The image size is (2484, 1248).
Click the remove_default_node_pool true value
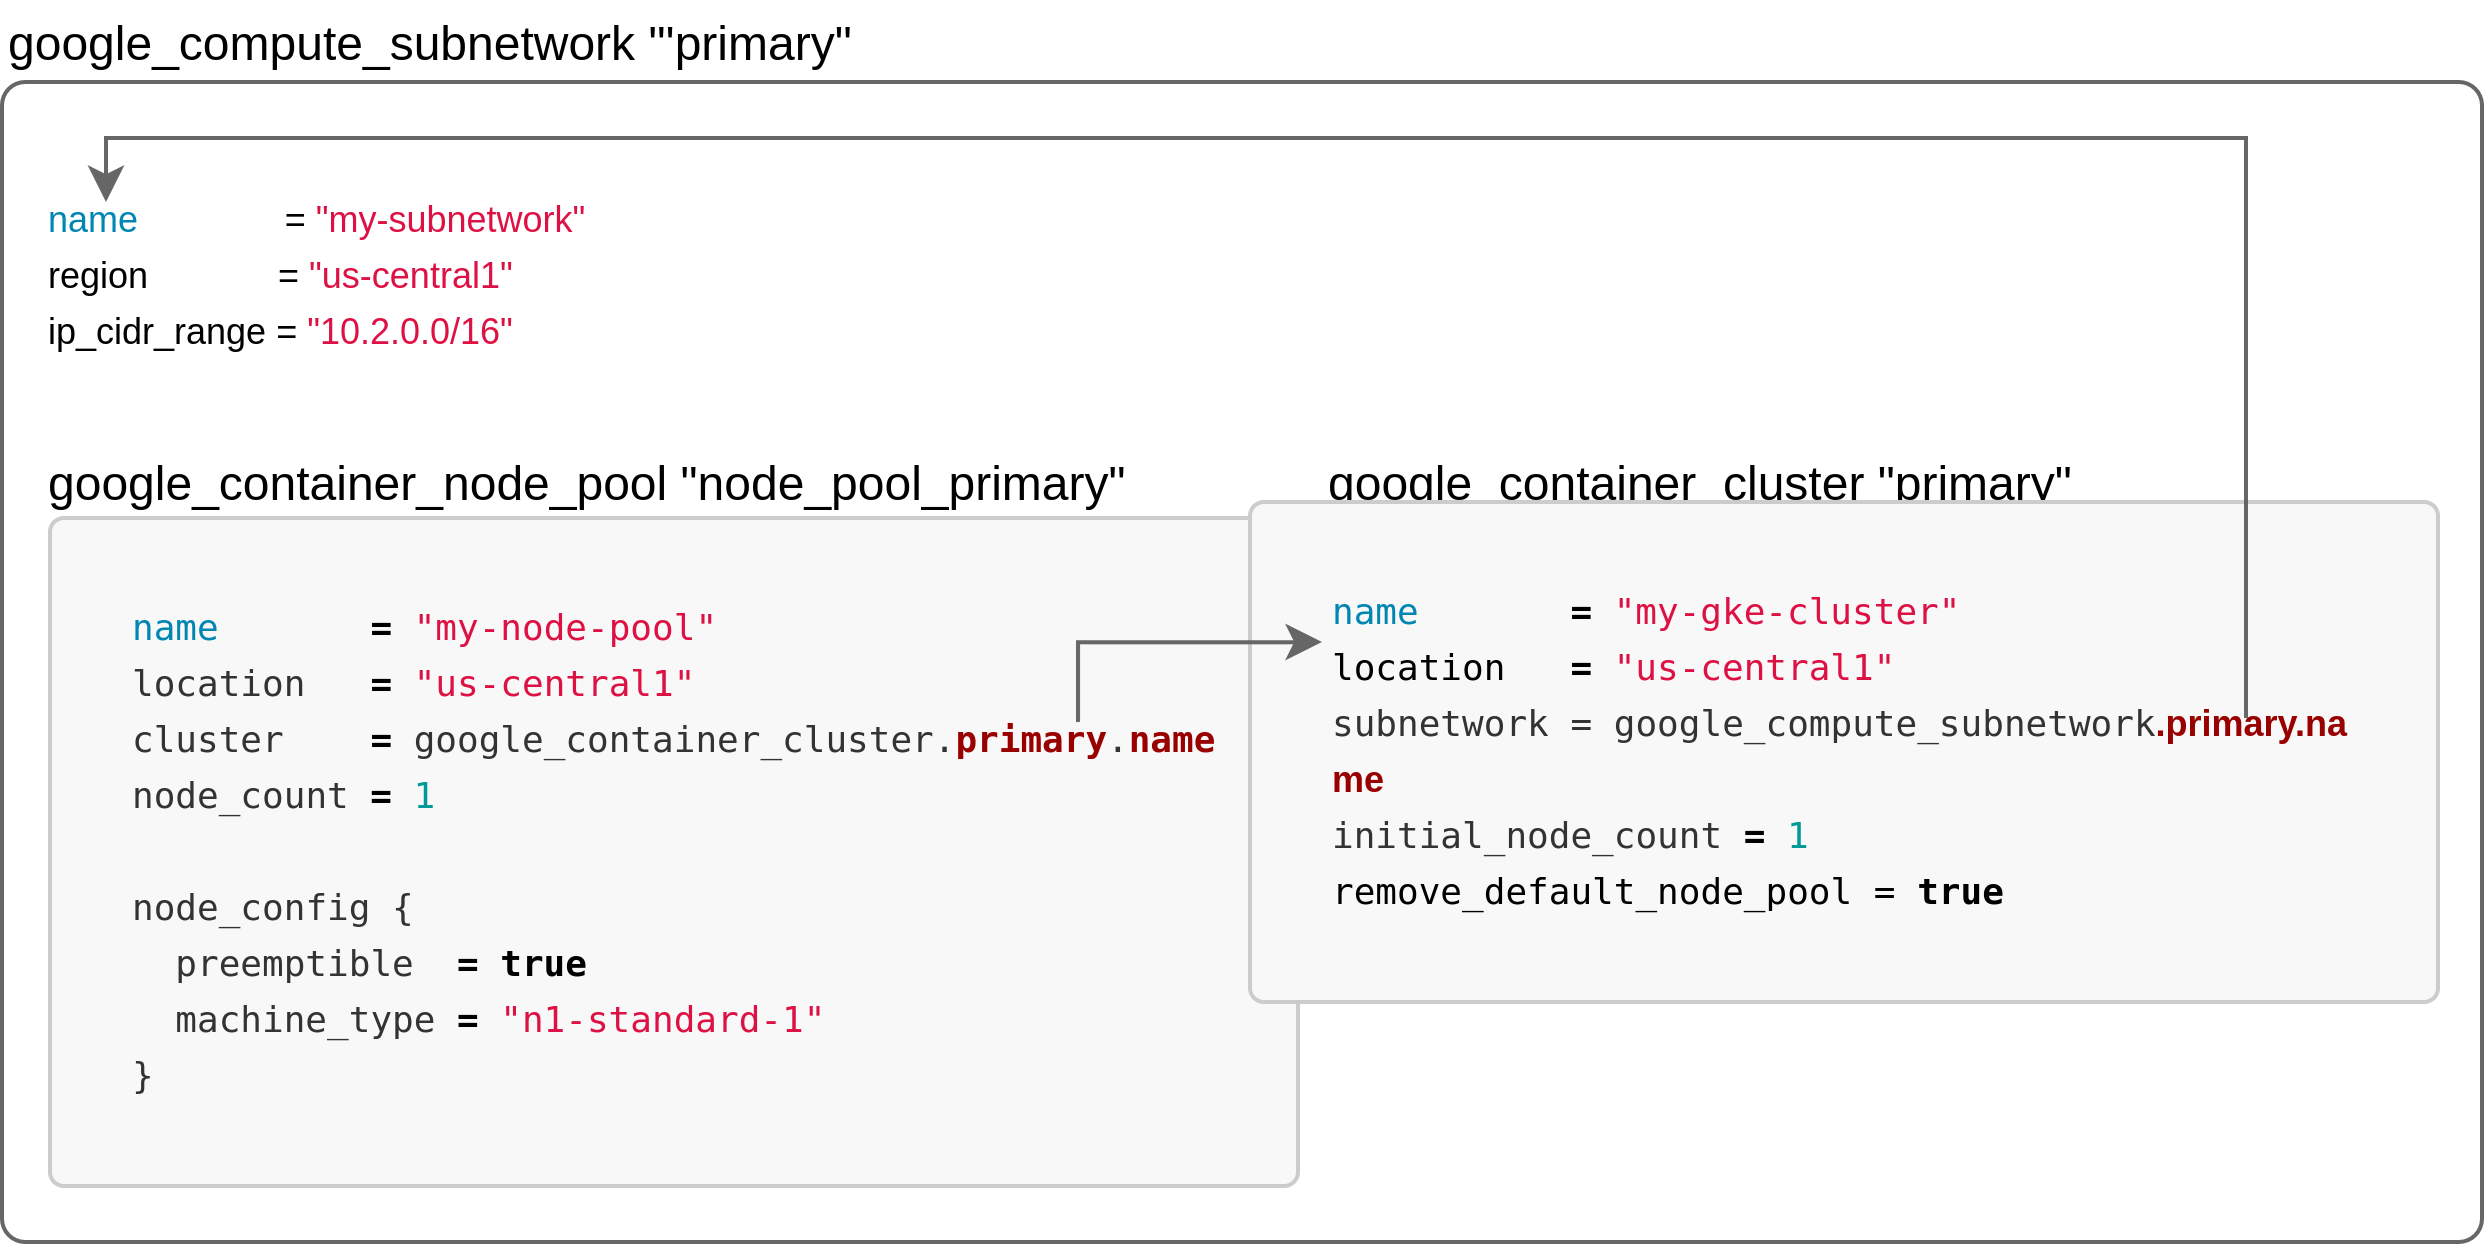pyautogui.click(x=1961, y=892)
